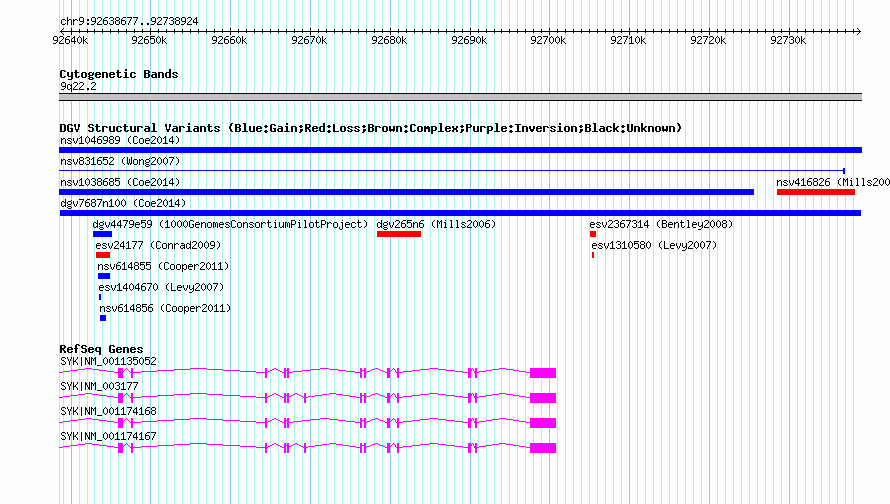Click the blue dgv4479e59 variant bar

point(102,234)
